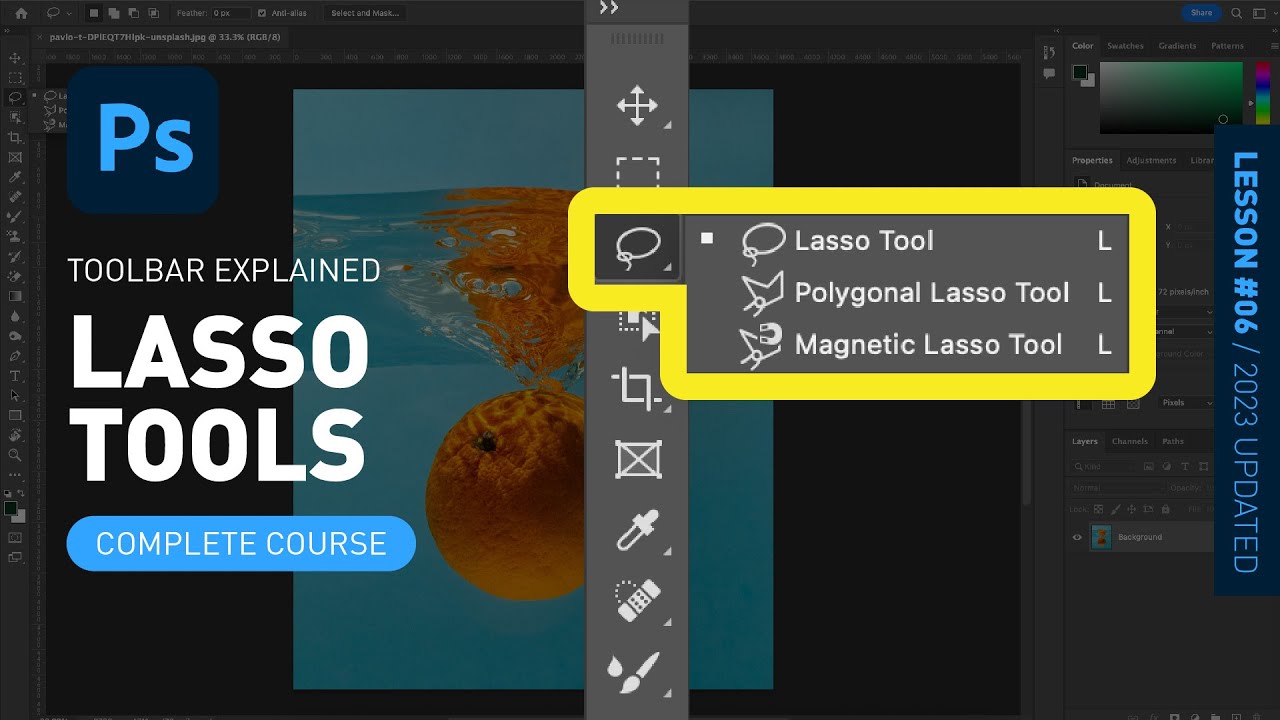The height and width of the screenshot is (720, 1280).
Task: Select the Crop tool in the enlarged toolbar
Action: pos(637,387)
